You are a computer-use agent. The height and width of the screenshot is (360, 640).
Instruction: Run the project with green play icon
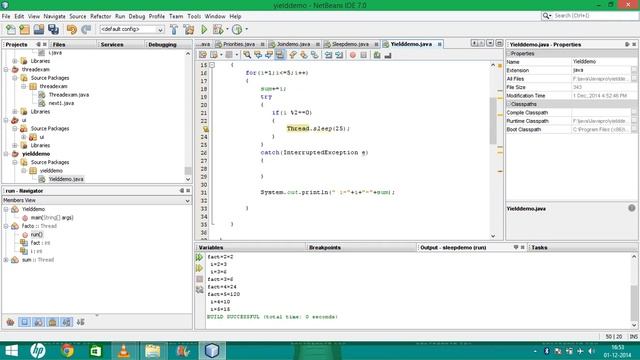[204, 29]
